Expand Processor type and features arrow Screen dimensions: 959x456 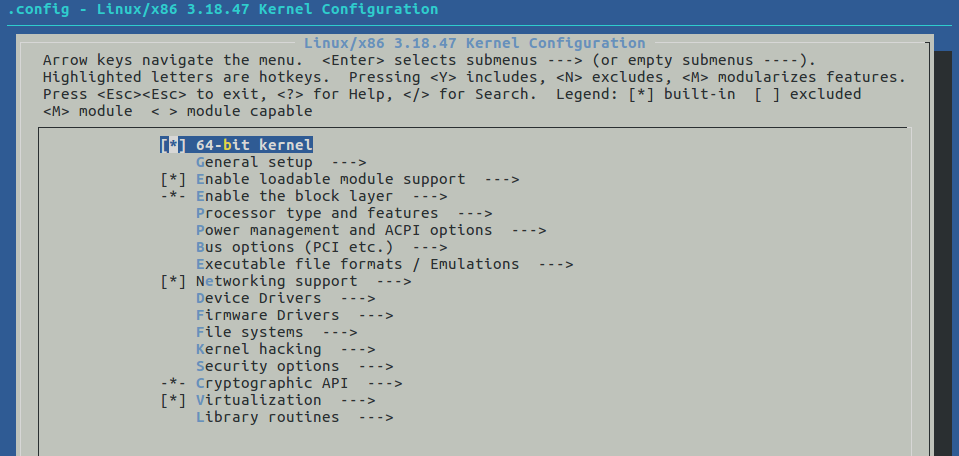[475, 213]
